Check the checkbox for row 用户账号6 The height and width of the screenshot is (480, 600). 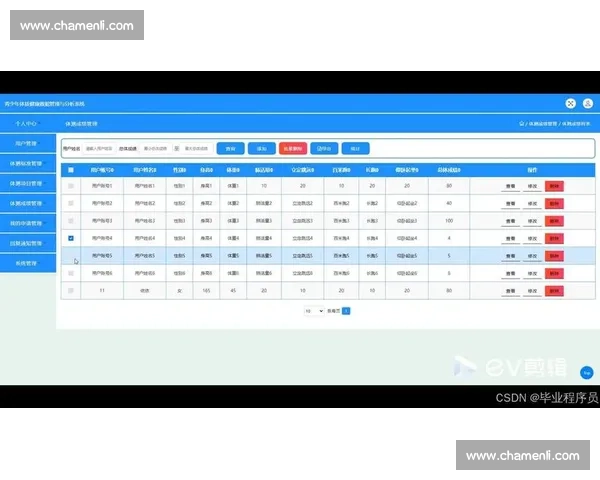click(71, 273)
